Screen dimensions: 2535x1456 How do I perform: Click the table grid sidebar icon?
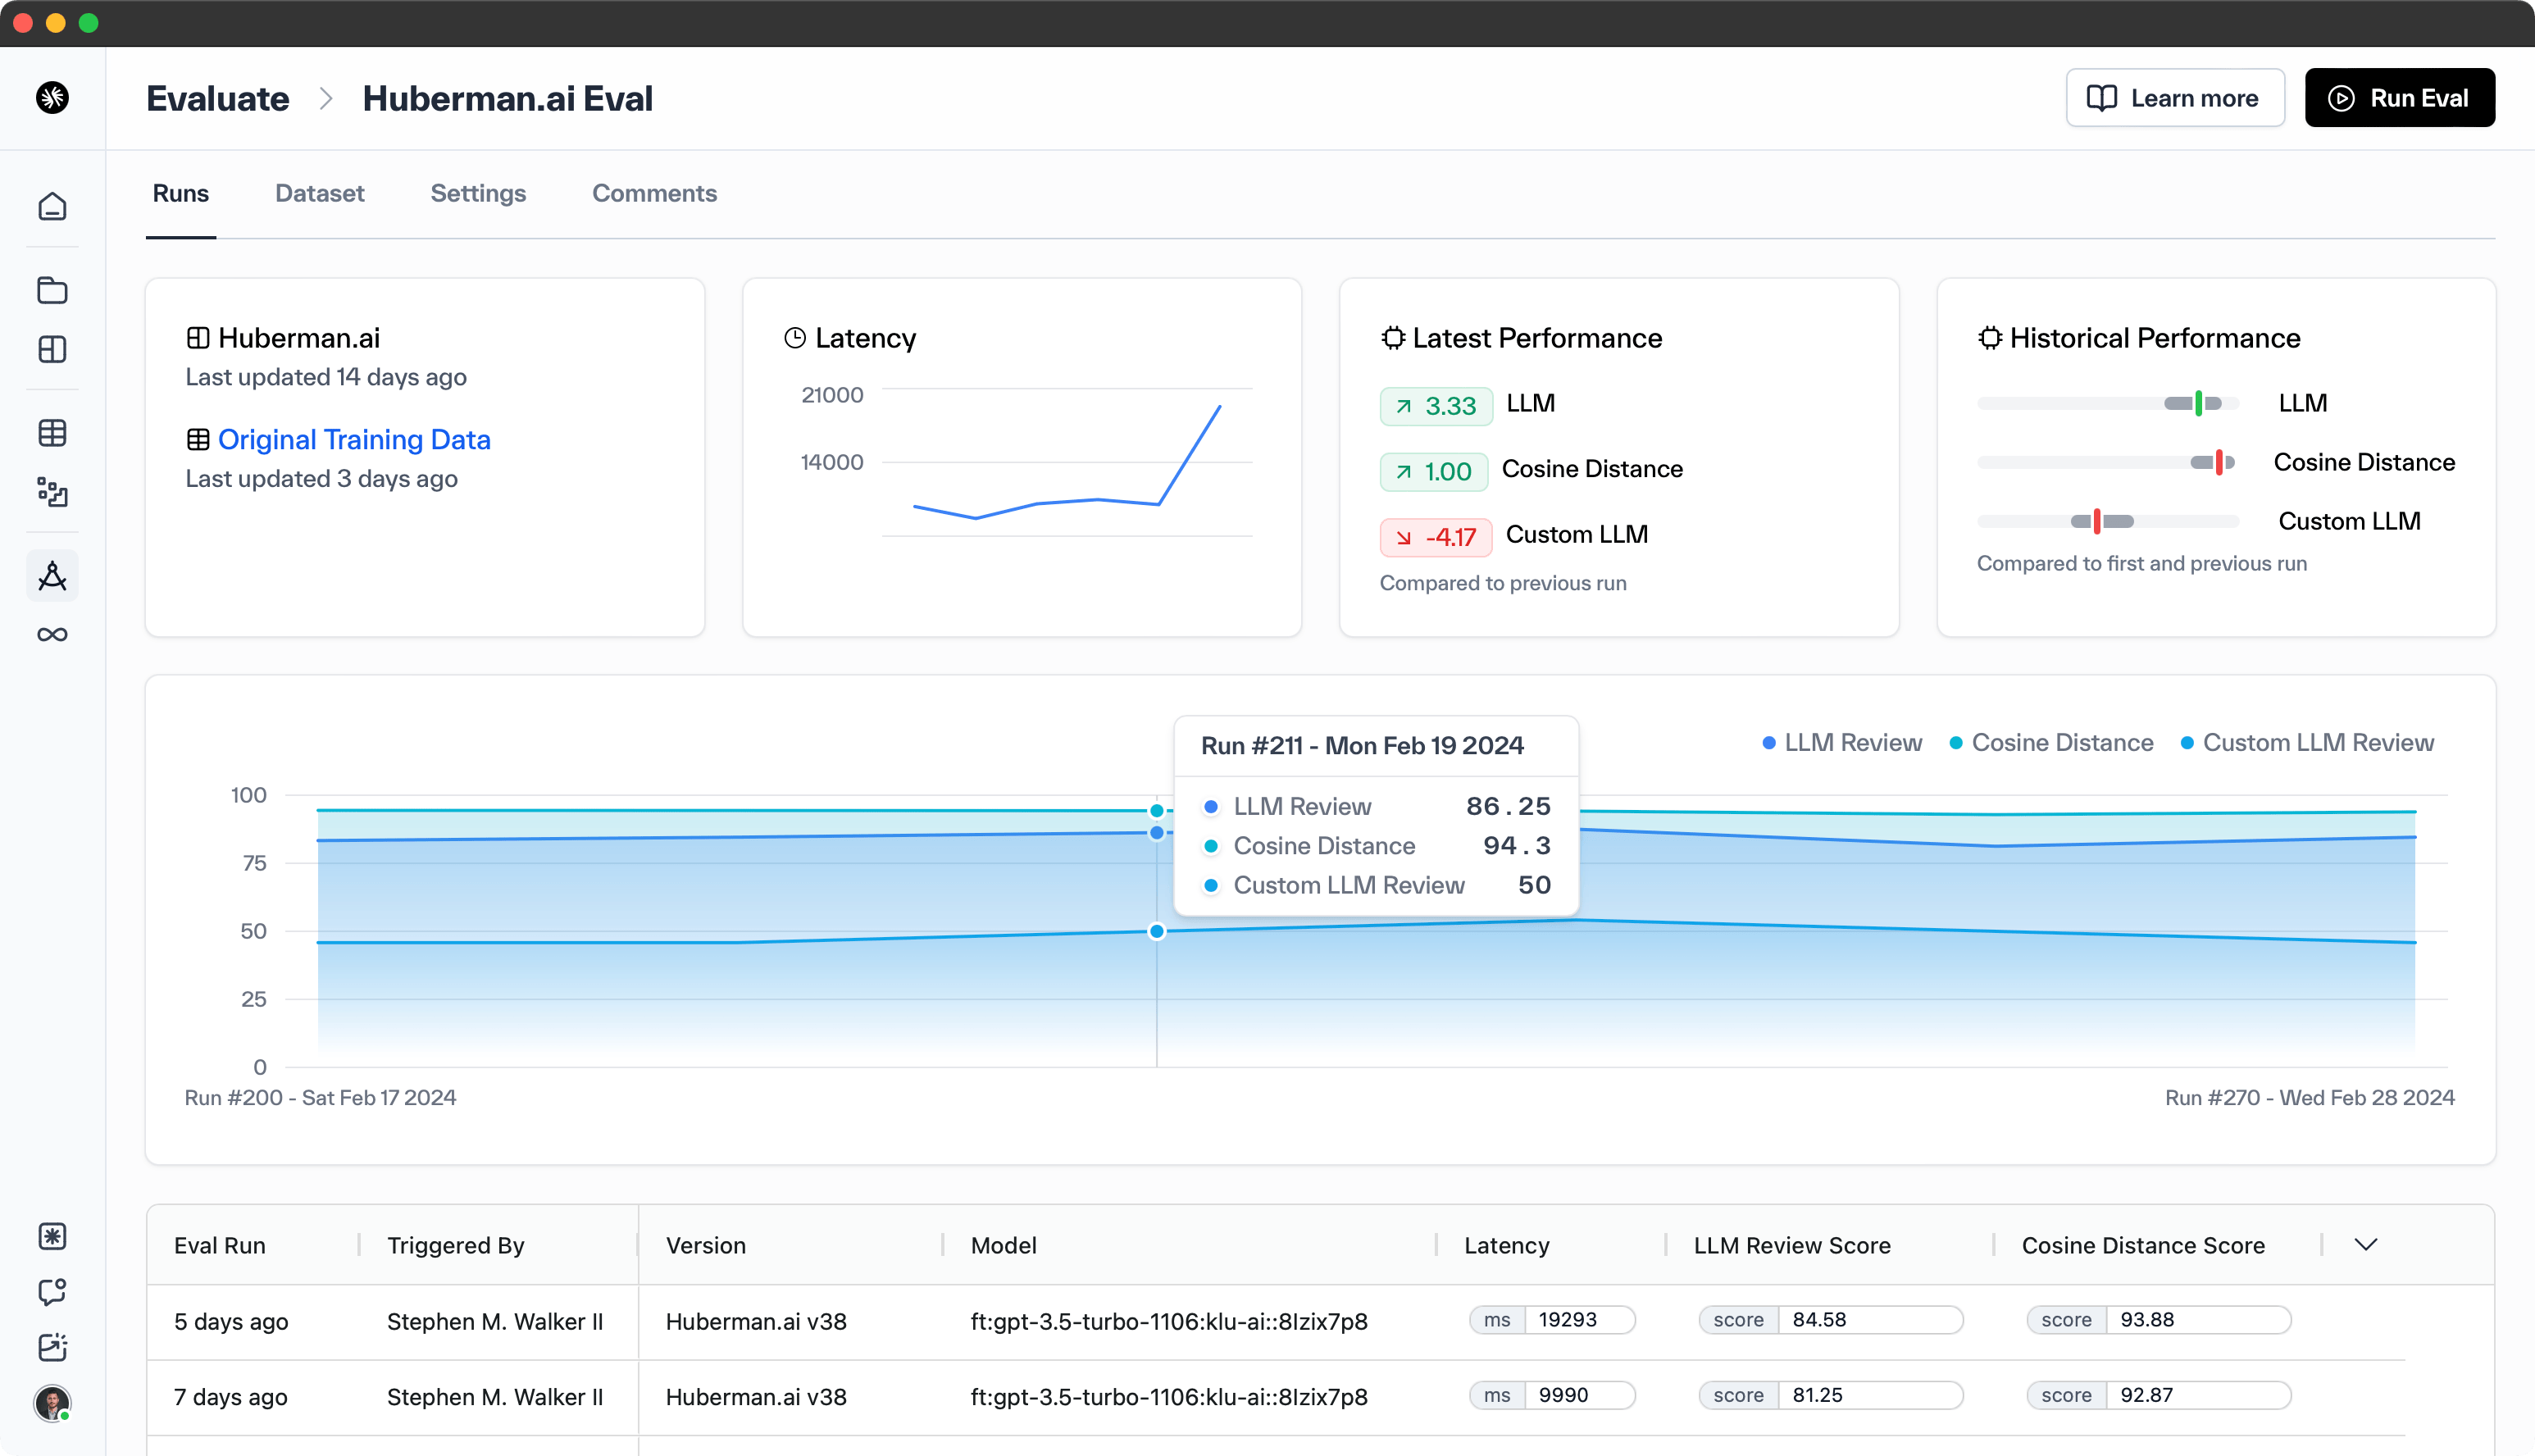52,433
